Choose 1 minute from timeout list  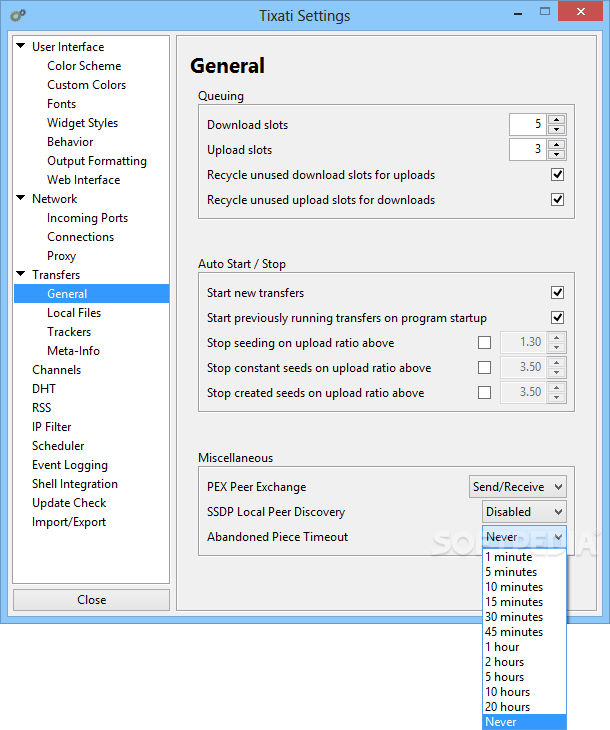coord(525,557)
